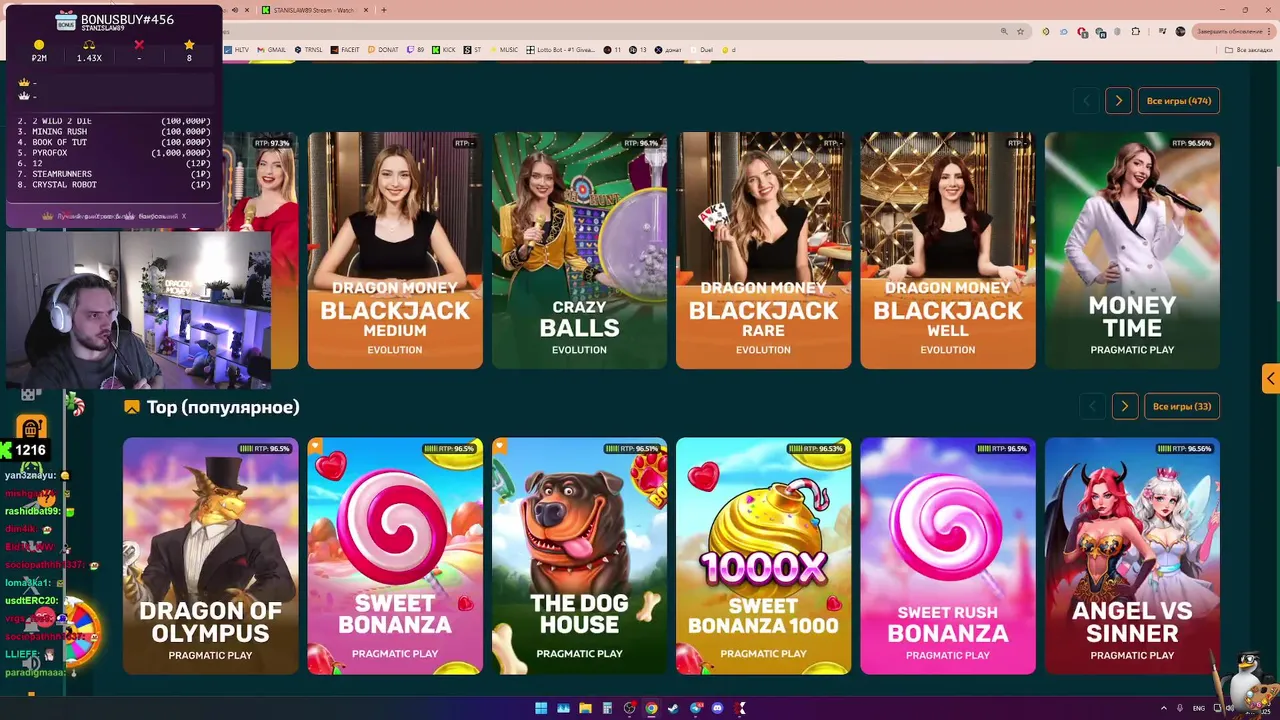Open the KICK bookmark

(443, 49)
